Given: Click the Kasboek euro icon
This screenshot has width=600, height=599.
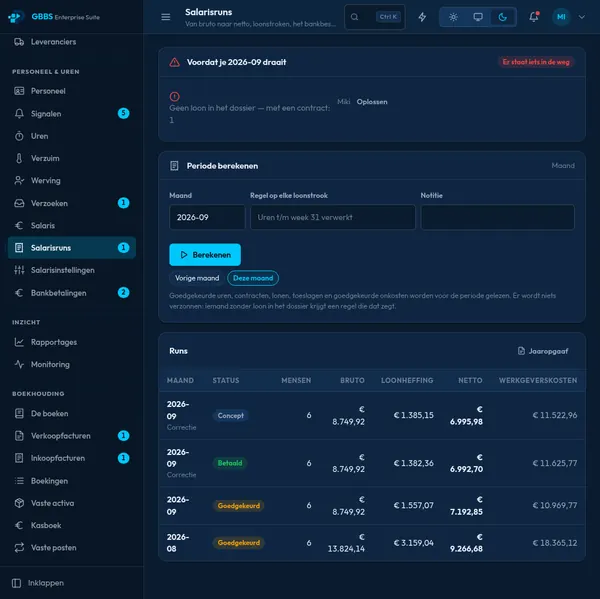Looking at the screenshot, I should (x=19, y=525).
